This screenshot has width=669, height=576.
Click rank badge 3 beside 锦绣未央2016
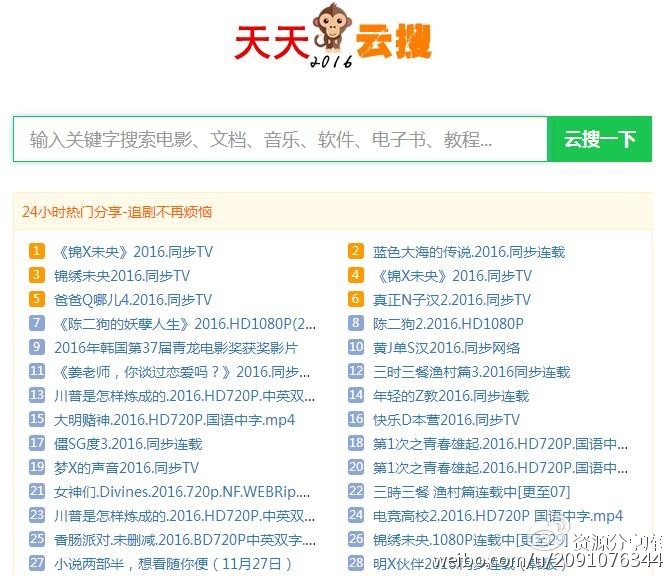click(x=37, y=275)
